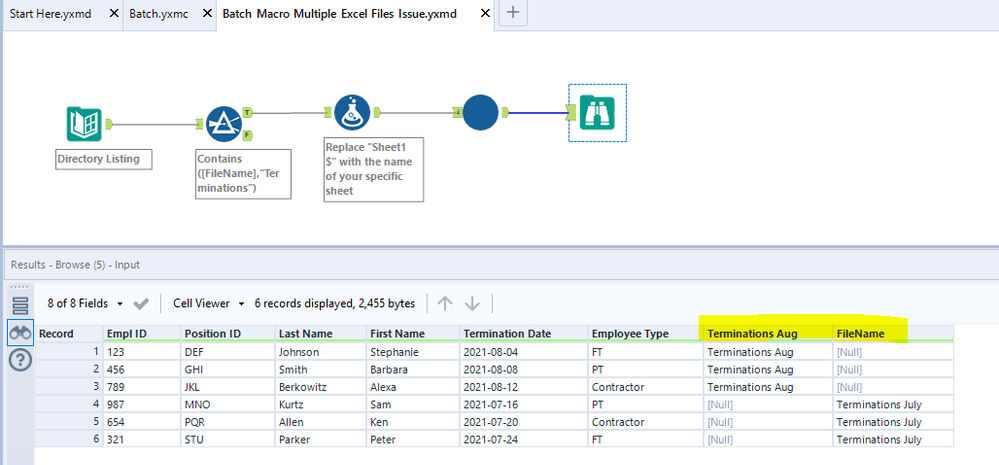Select the Position ID cell GHI
Image resolution: width=999 pixels, height=465 pixels.
[x=228, y=369]
